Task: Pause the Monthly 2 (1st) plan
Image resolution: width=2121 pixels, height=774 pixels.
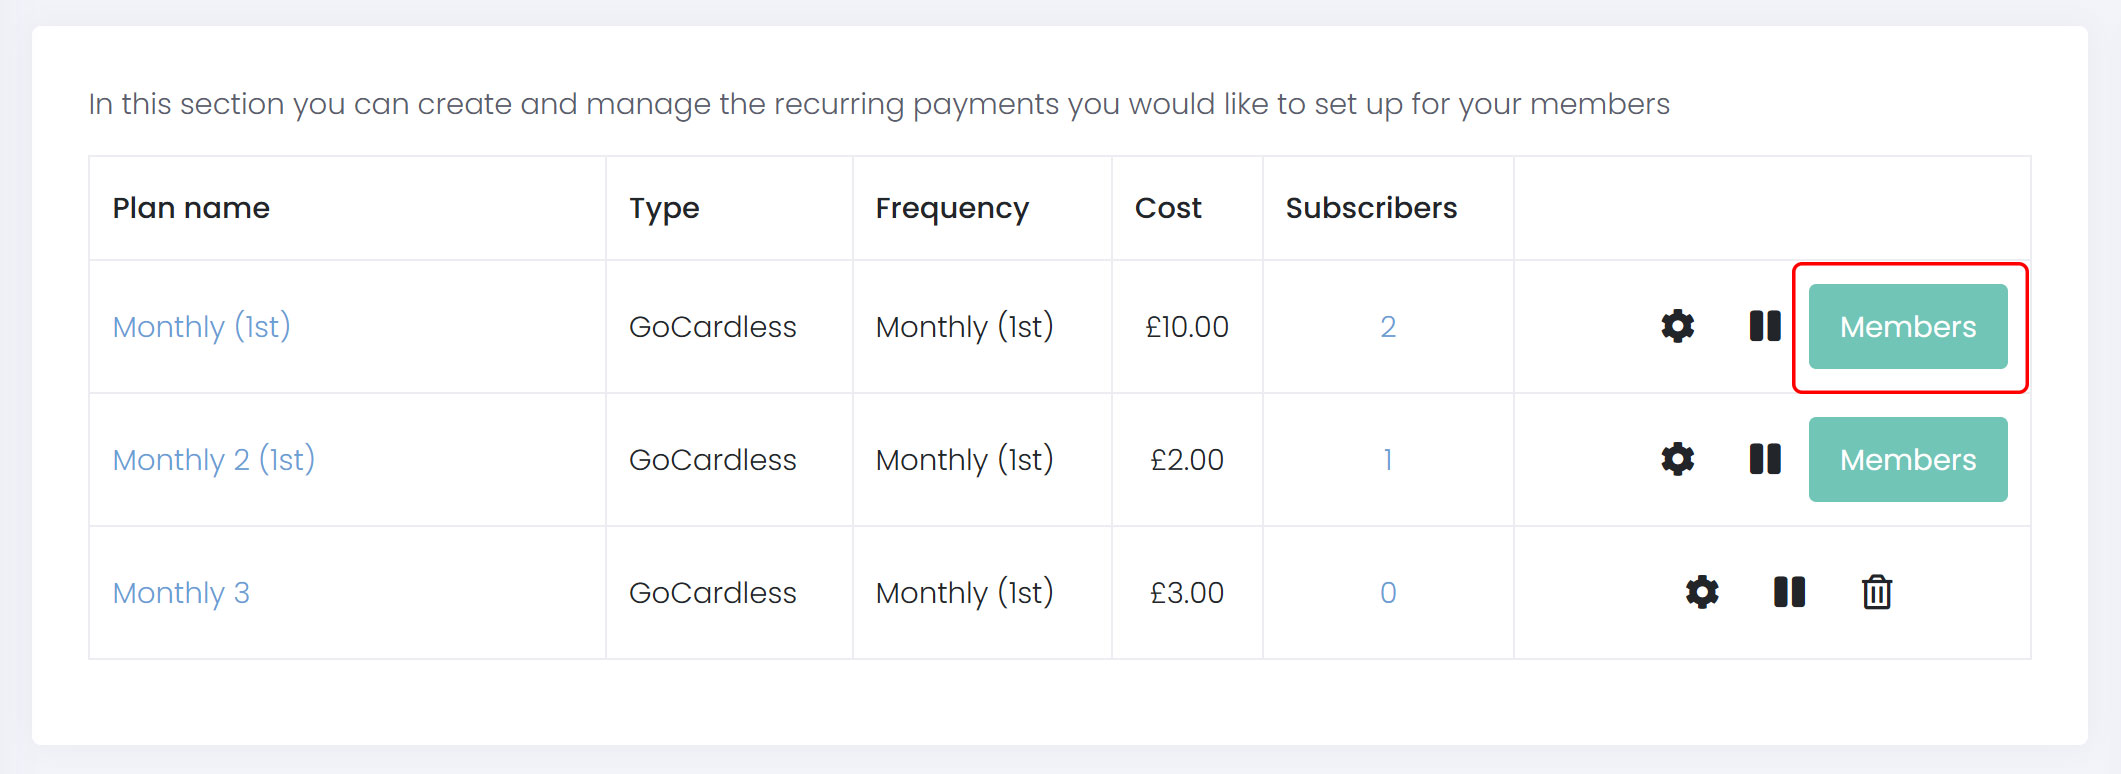Action: pos(1765,459)
